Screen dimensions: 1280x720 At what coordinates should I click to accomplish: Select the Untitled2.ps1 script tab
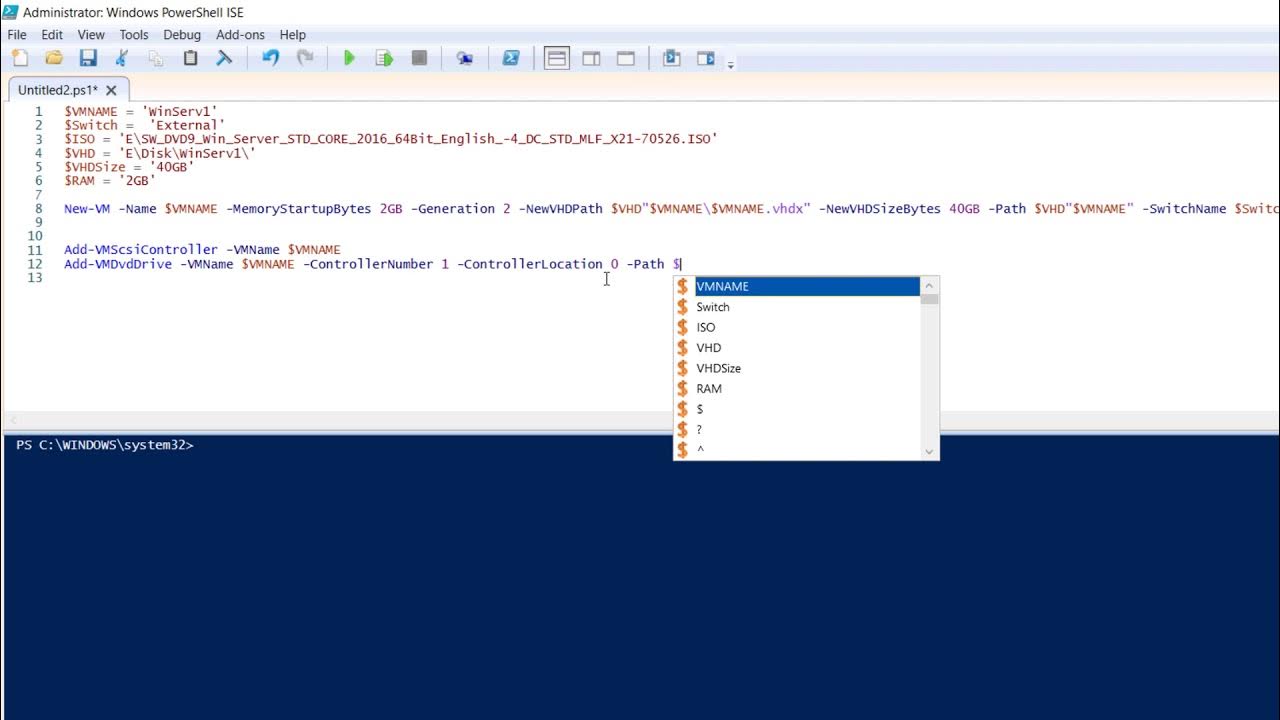pos(58,90)
